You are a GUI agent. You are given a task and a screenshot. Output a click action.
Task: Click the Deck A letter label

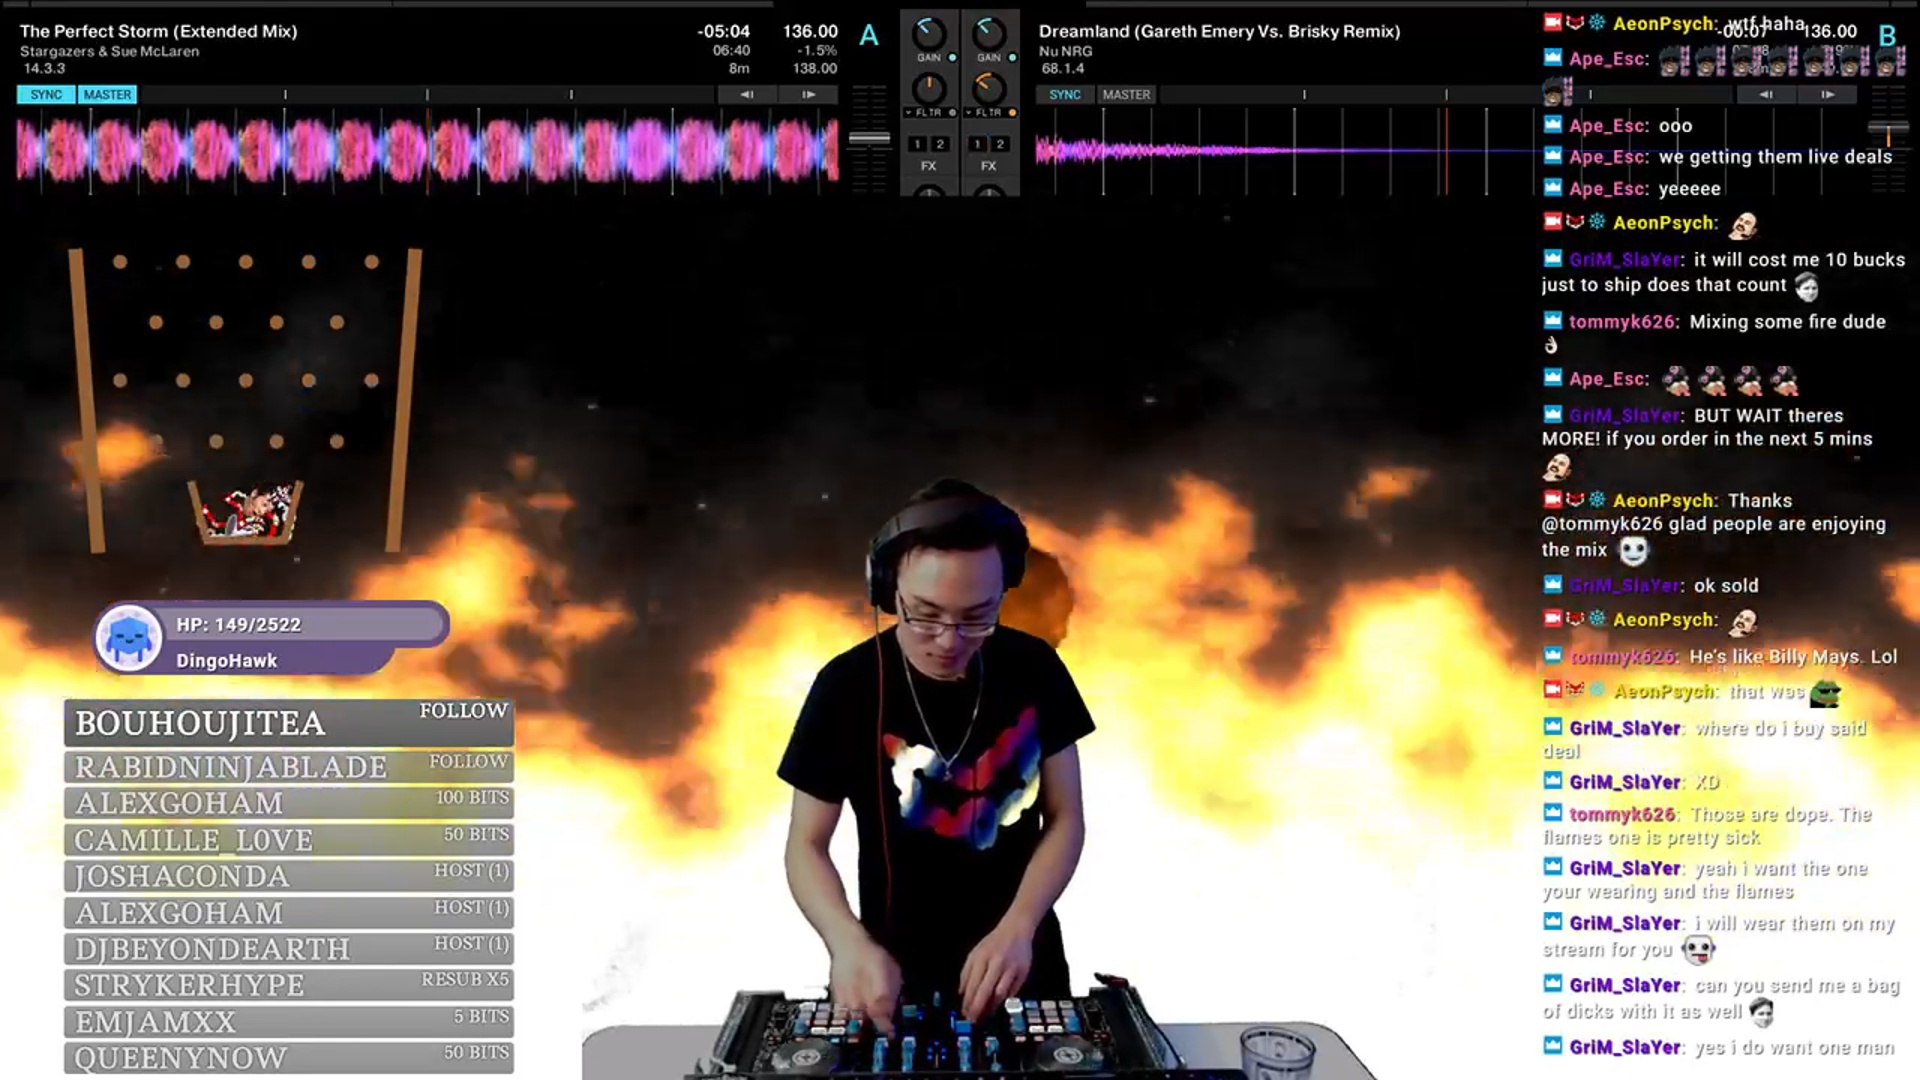tap(869, 36)
